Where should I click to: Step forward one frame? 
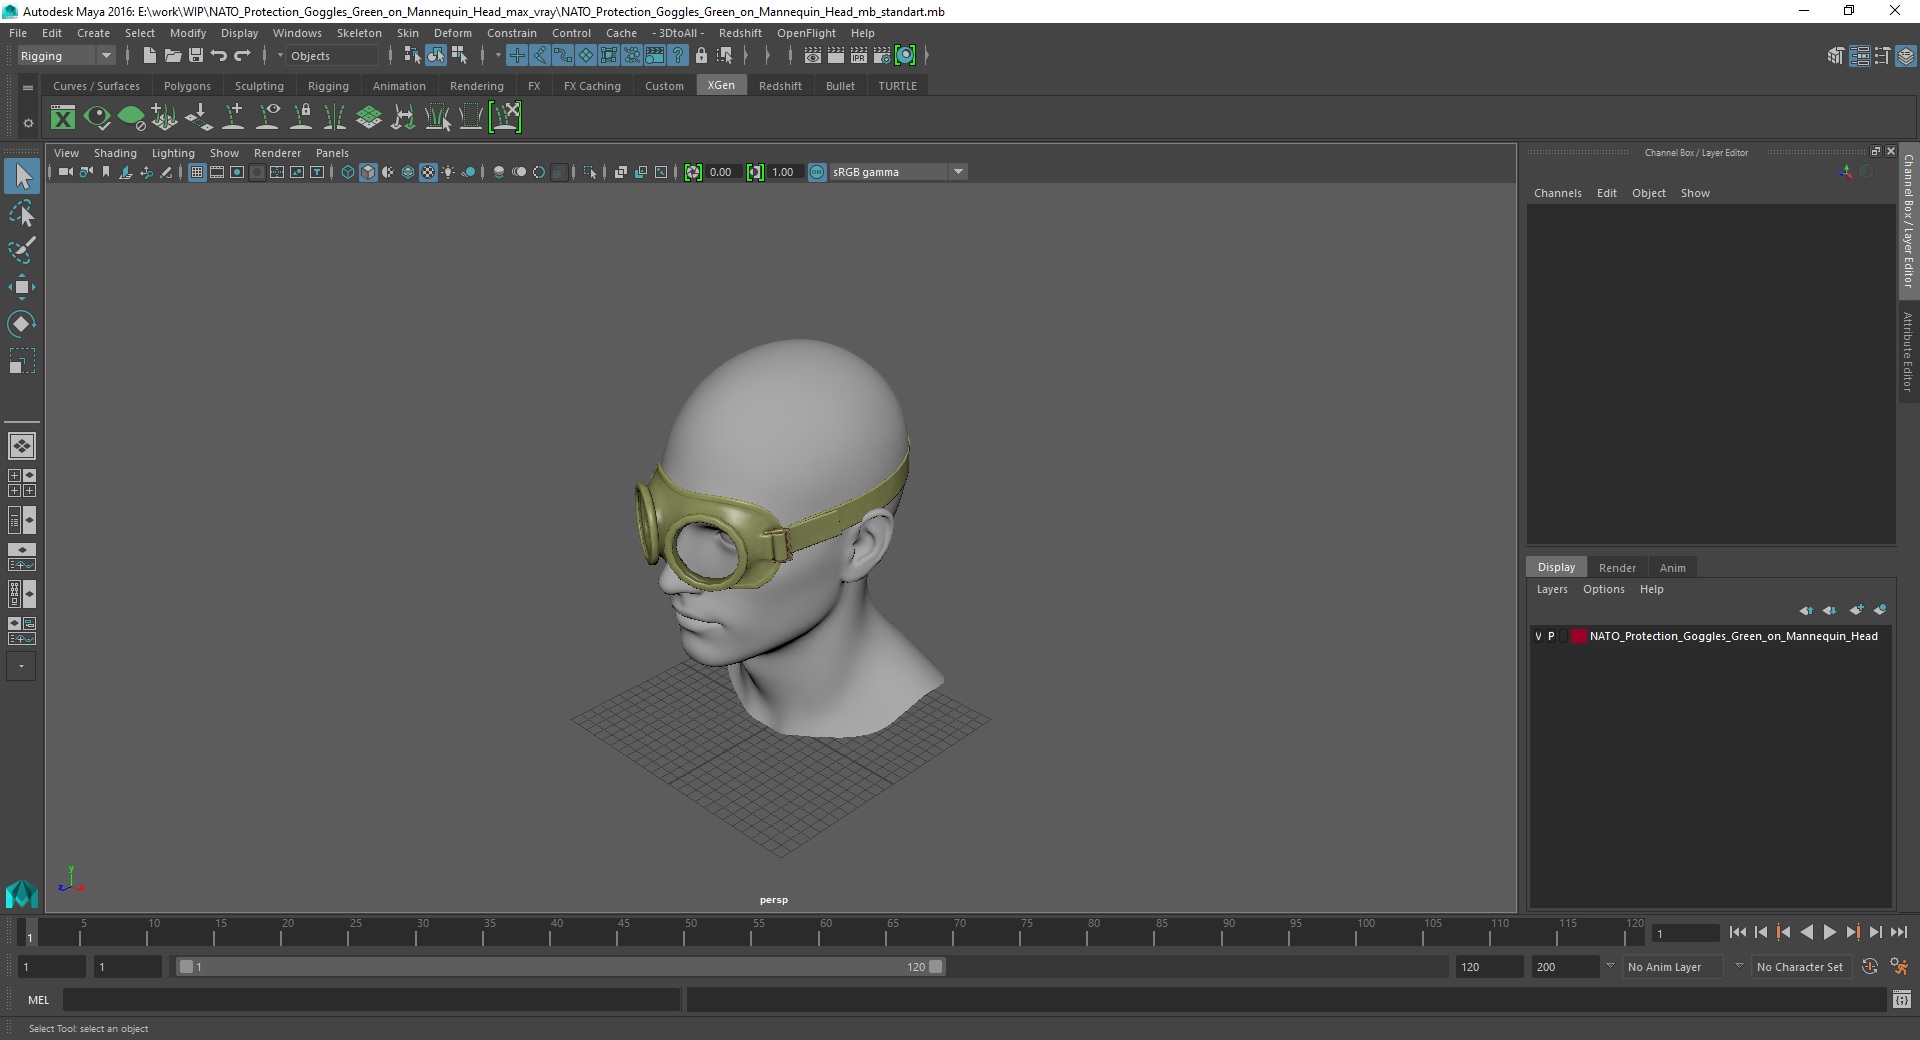[x=1875, y=932]
